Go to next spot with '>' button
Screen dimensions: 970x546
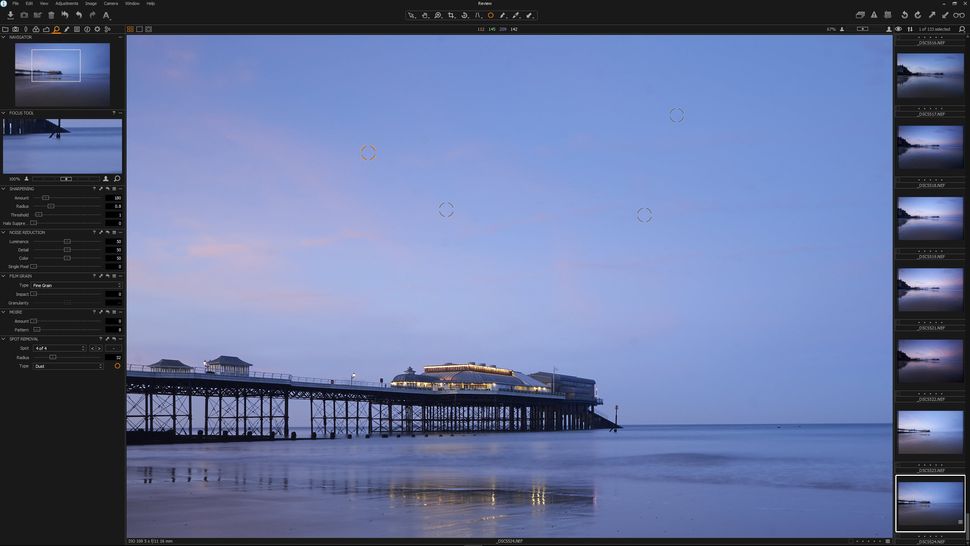tap(99, 348)
